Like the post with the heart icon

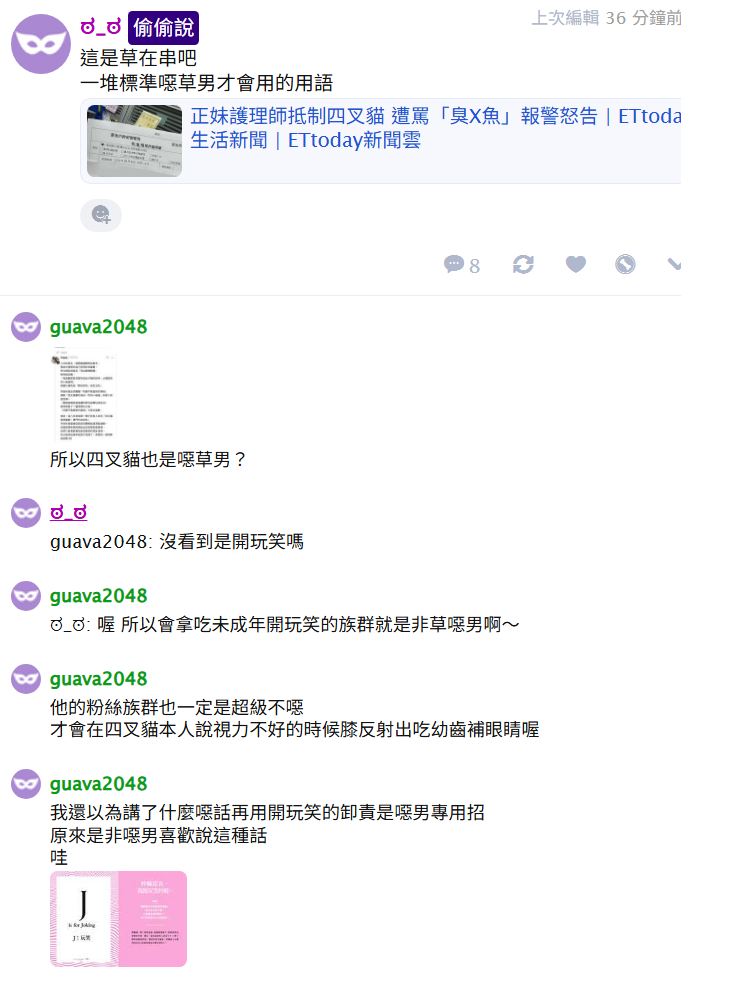(576, 264)
